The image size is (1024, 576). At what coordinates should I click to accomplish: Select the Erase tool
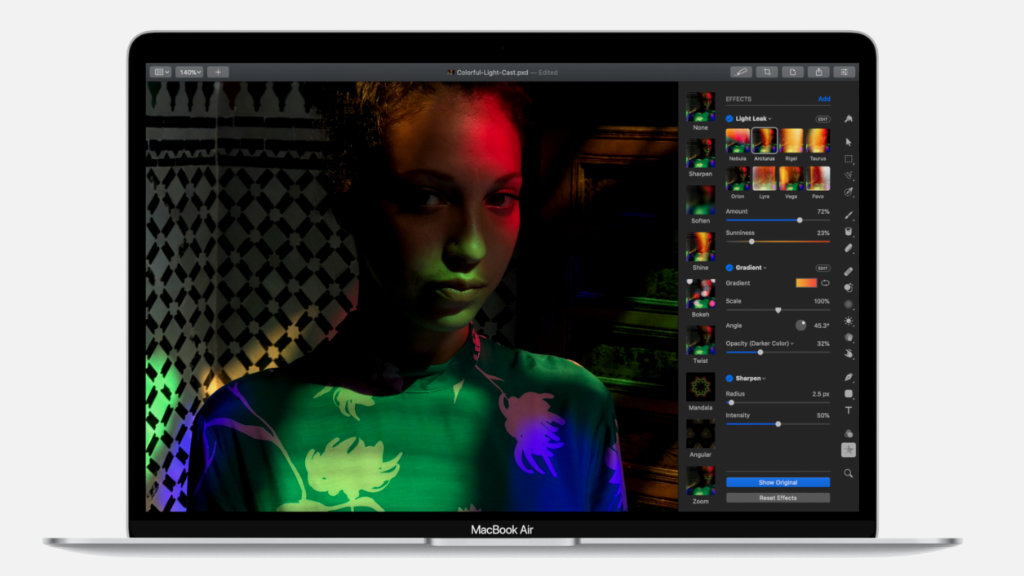coord(848,248)
